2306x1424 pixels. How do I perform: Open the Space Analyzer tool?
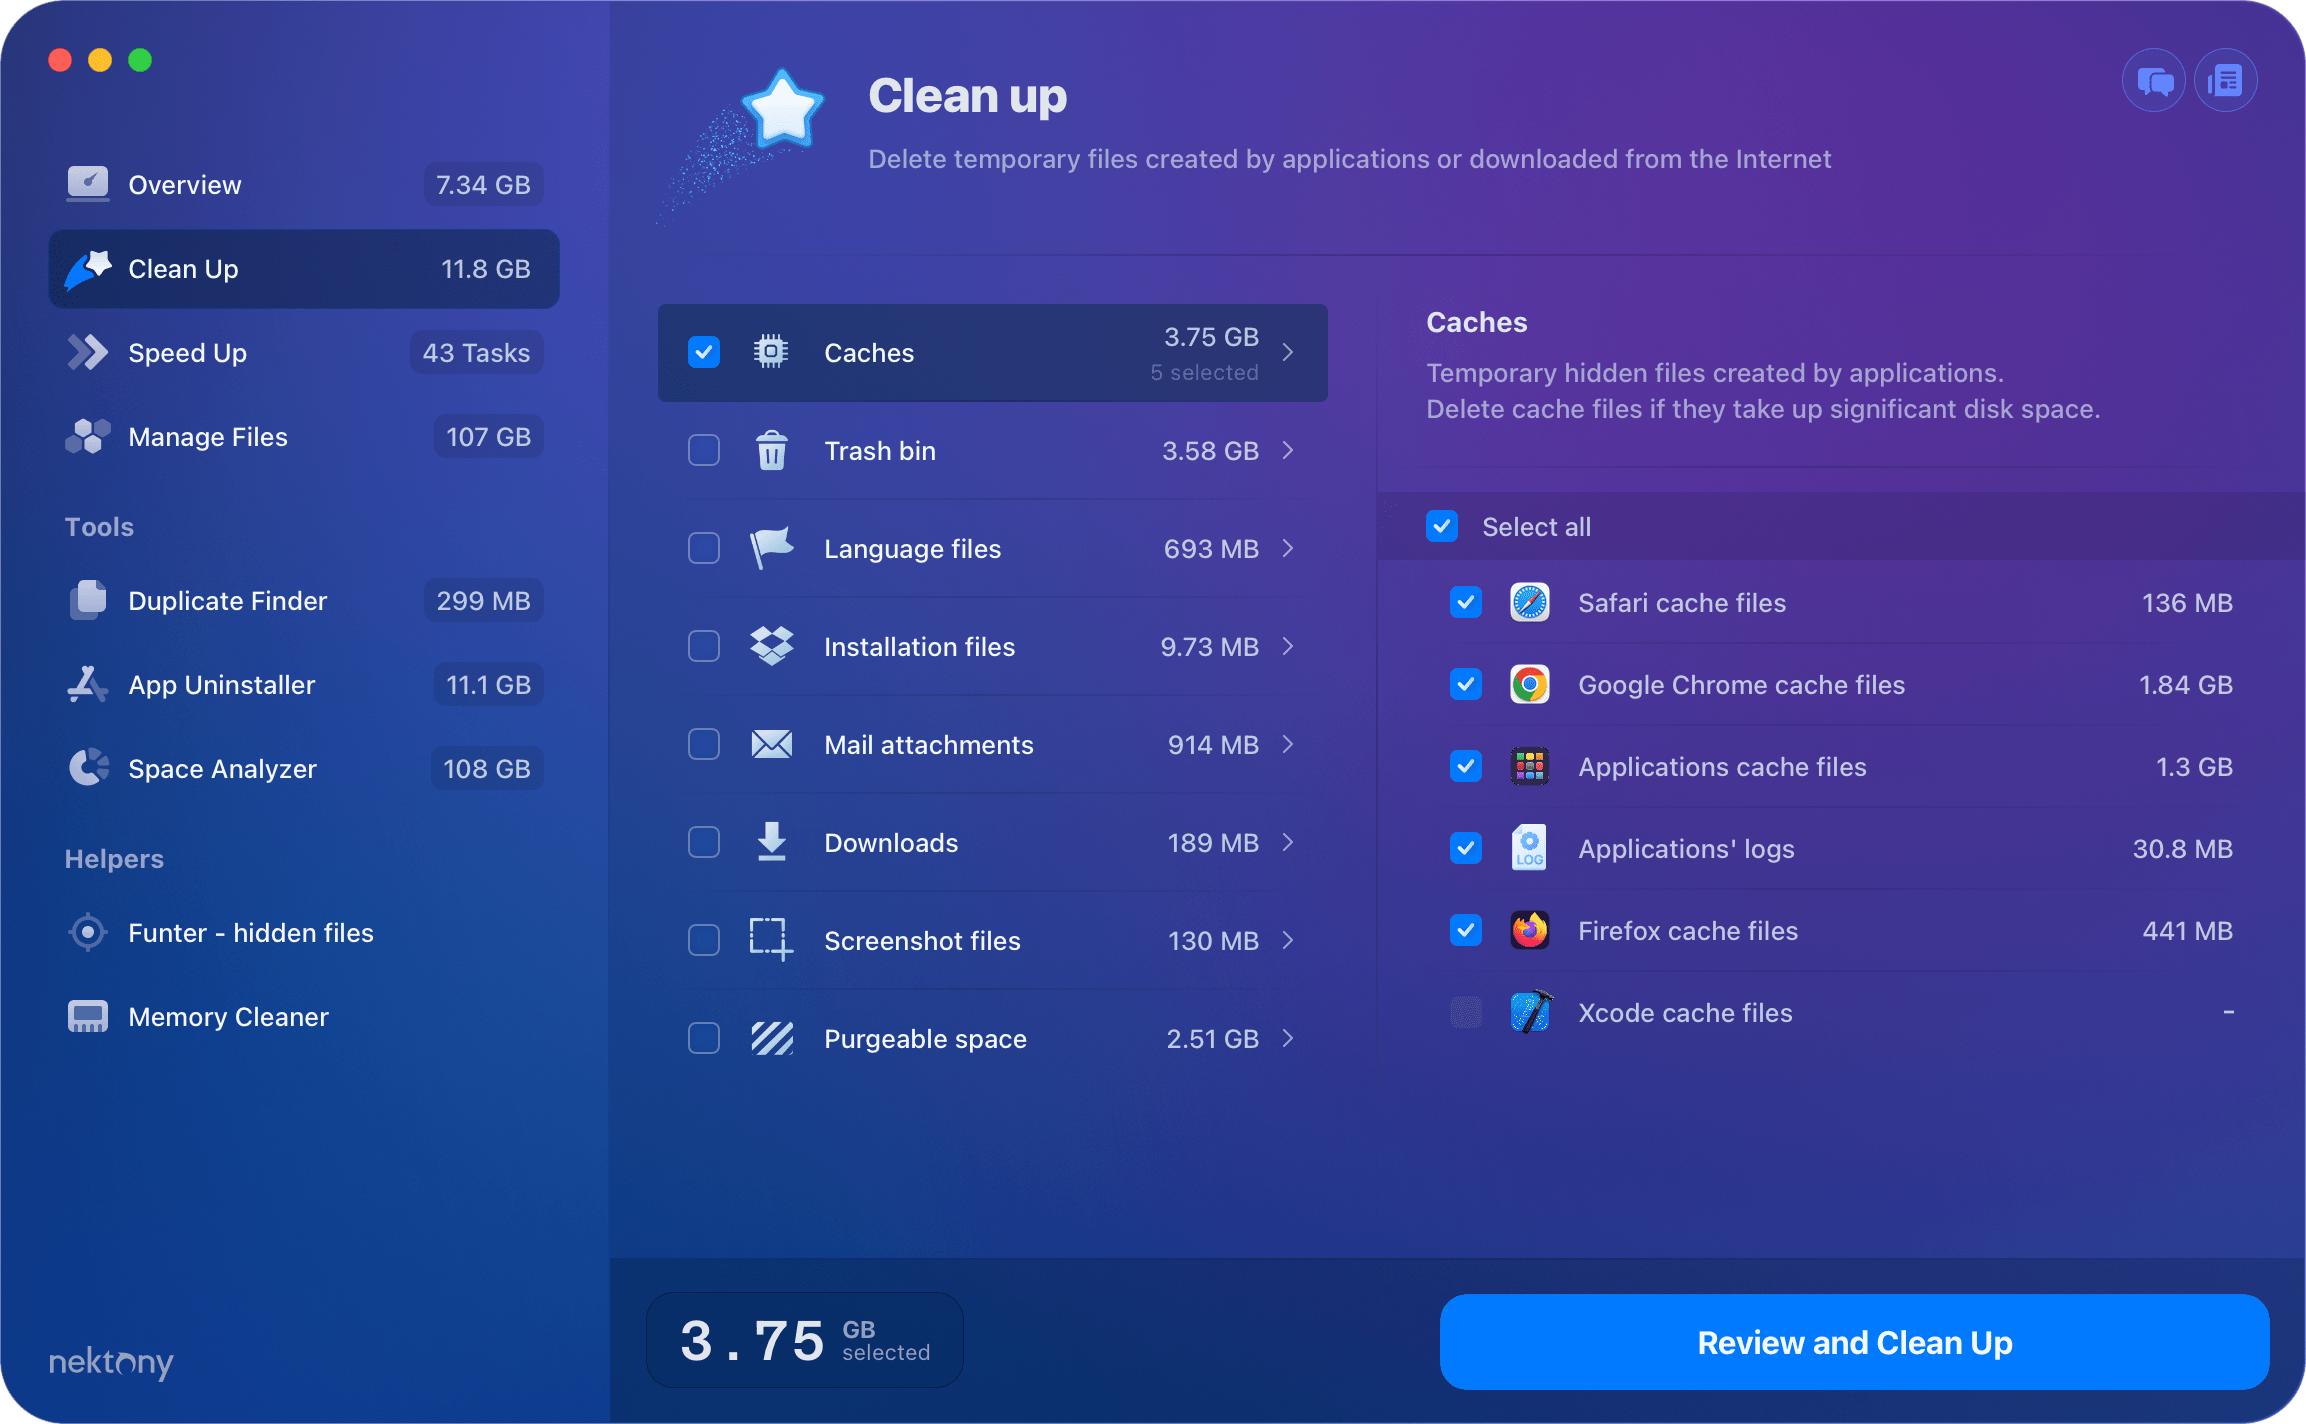tap(221, 768)
